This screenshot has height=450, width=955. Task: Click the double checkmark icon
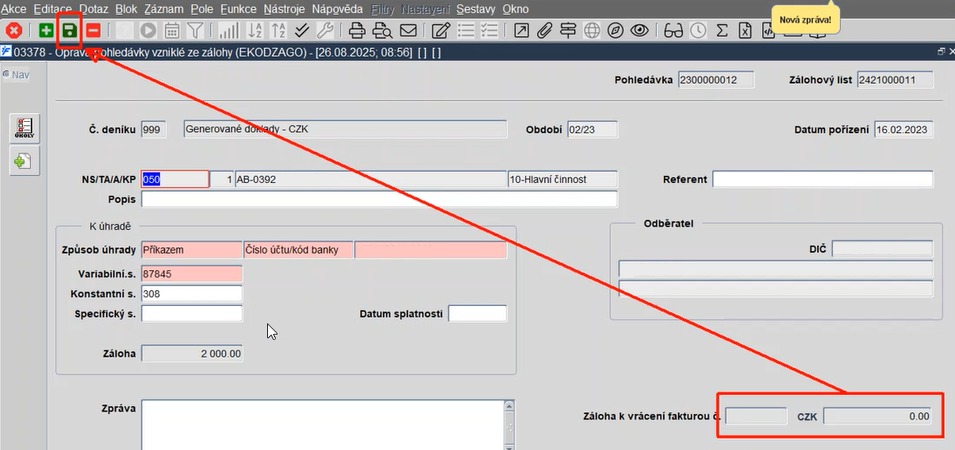(x=302, y=30)
